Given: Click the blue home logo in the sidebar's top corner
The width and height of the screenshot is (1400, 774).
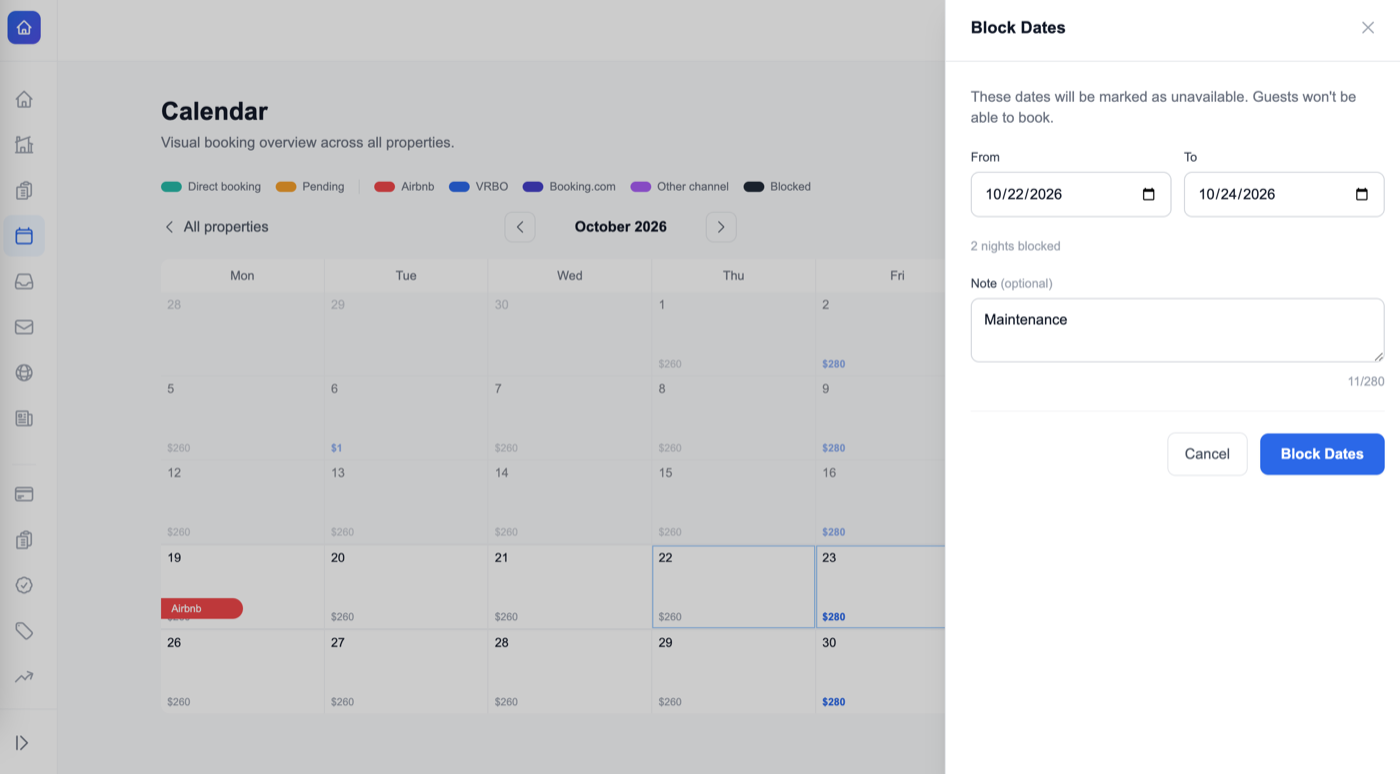Looking at the screenshot, I should [x=24, y=28].
